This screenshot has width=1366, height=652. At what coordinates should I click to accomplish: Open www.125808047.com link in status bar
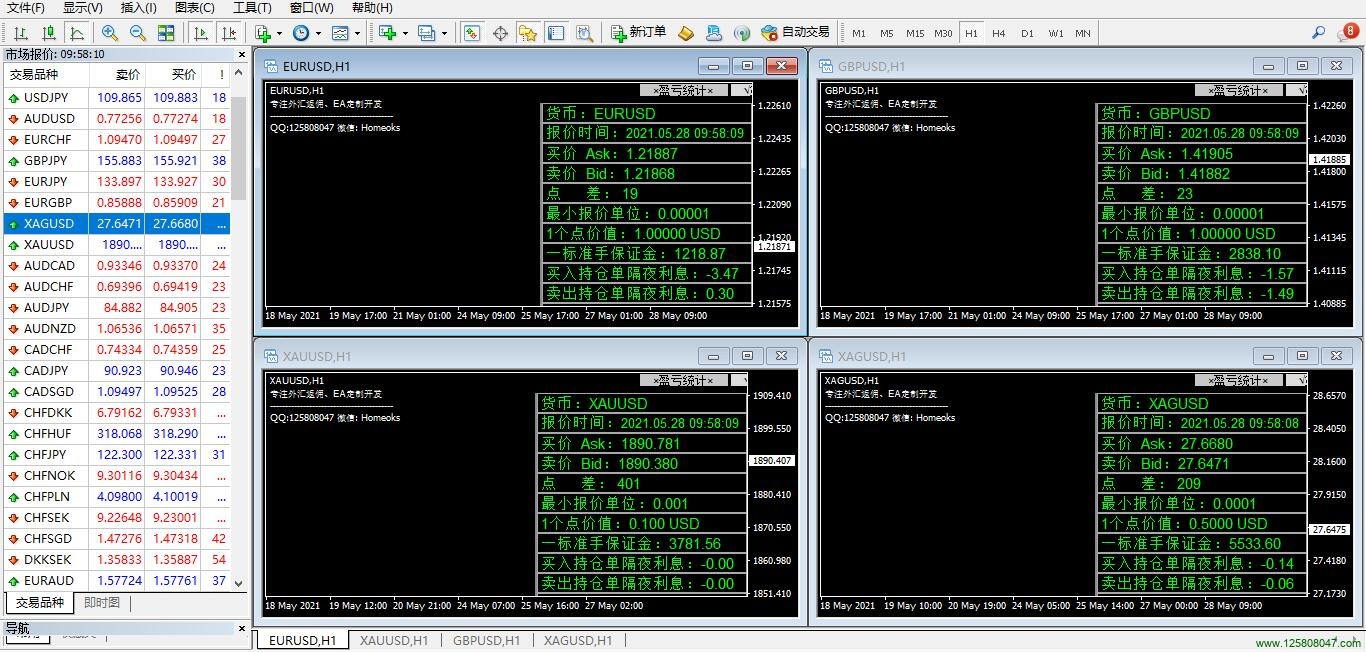pos(1309,643)
